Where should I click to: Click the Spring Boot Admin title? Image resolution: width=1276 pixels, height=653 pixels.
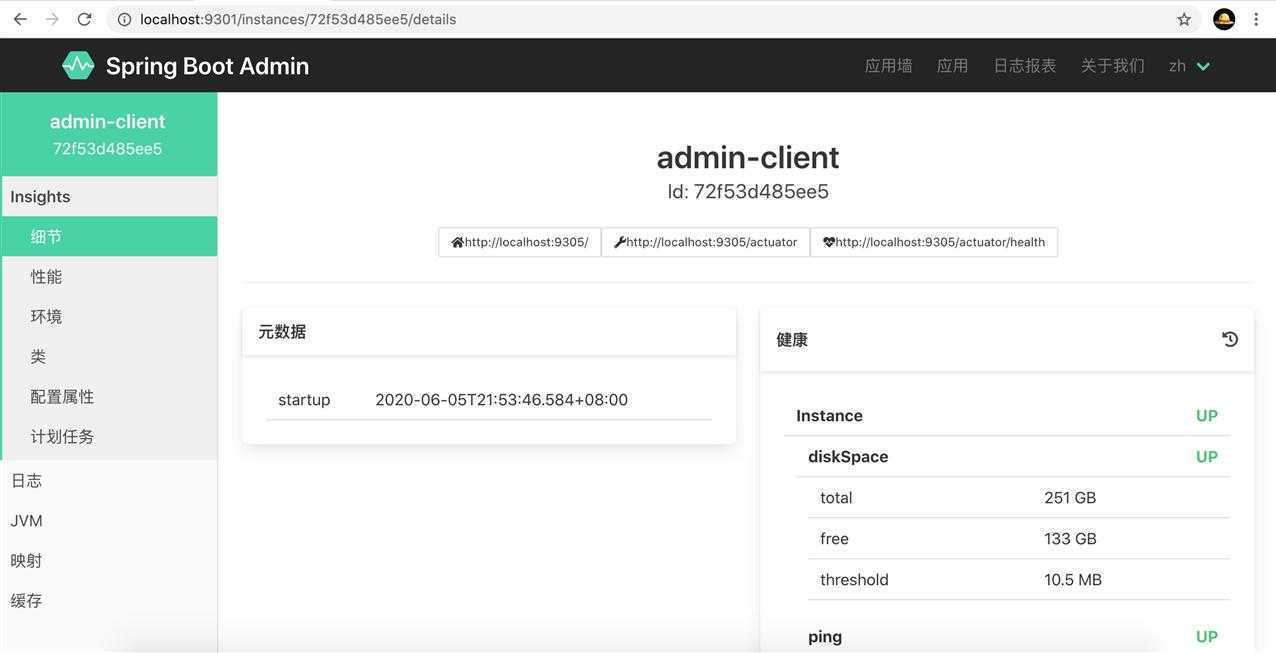[x=207, y=66]
